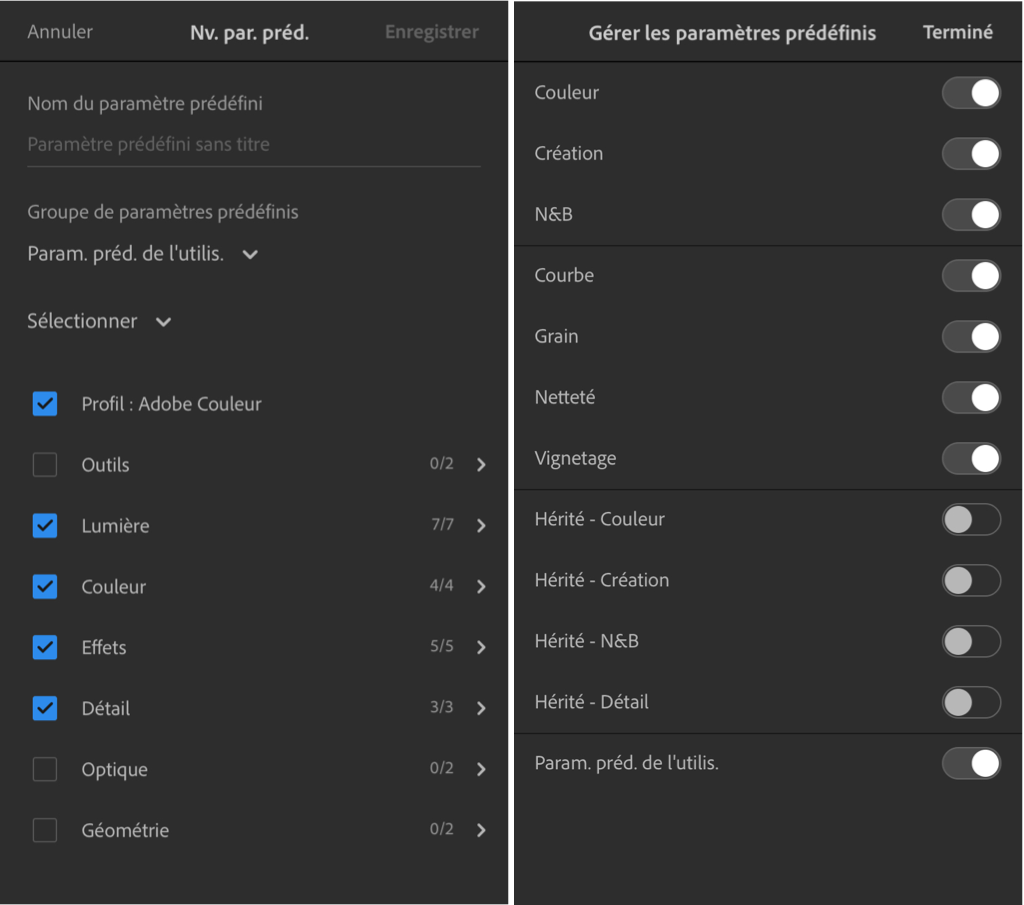Click the Outils 0/2 count
1024x905 pixels.
click(441, 463)
